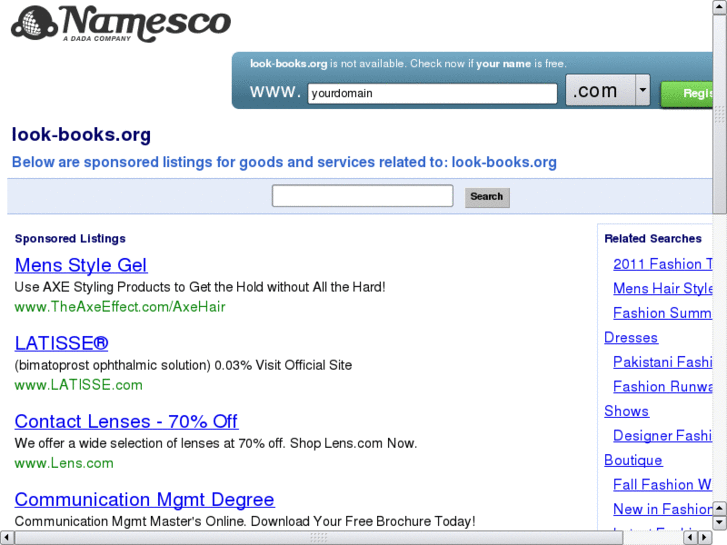This screenshot has height=545, width=727.
Task: Click the horizontal scrollbar left arrow
Action: [6, 538]
